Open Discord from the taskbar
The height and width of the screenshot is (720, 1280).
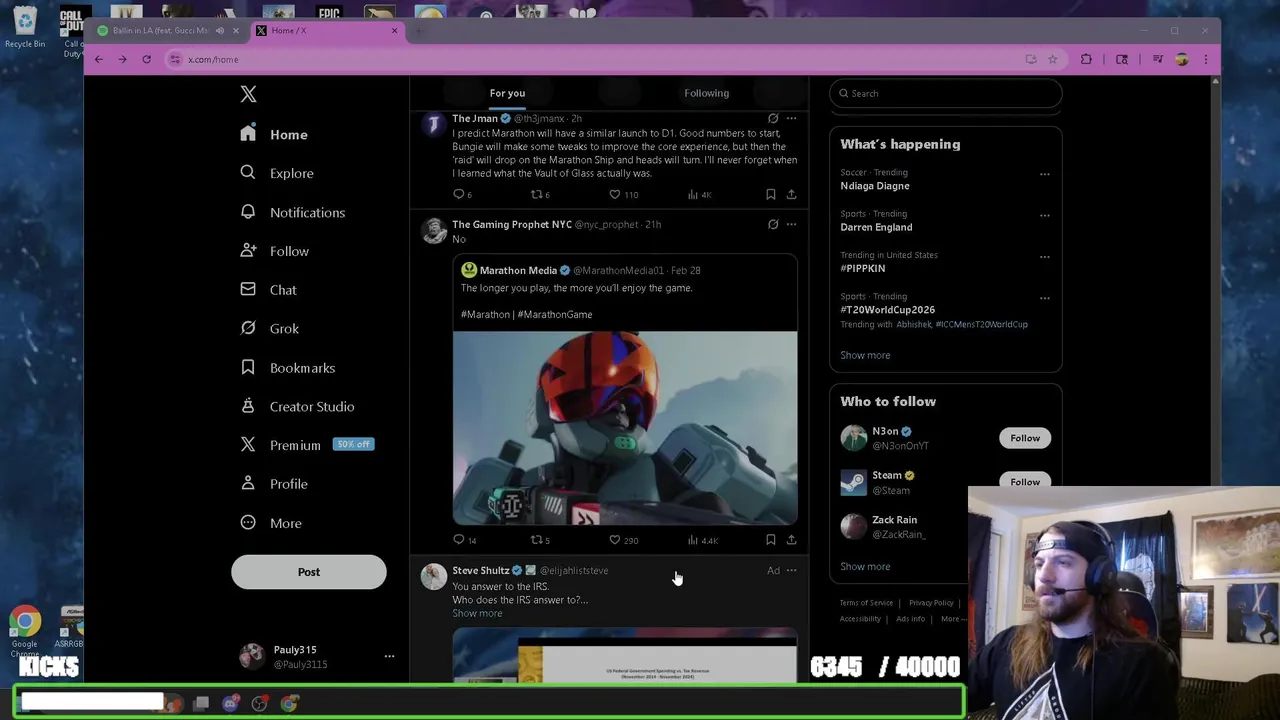click(231, 704)
